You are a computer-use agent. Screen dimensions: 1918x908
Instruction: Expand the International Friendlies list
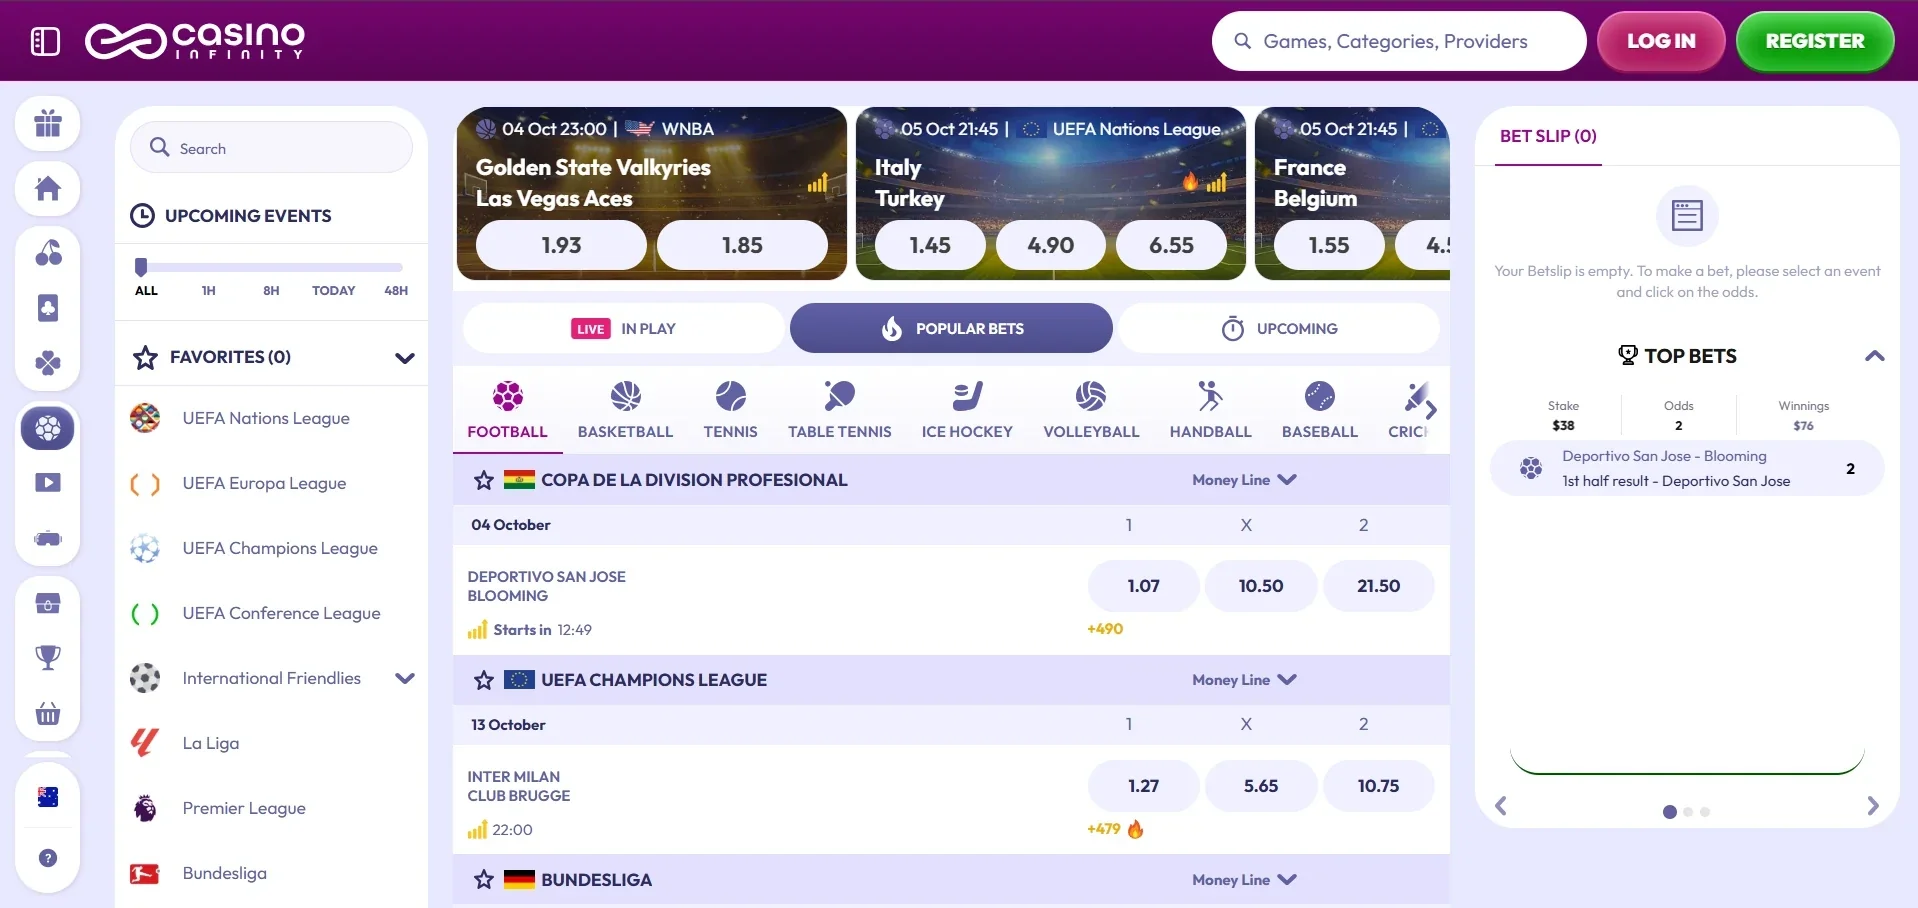coord(404,678)
